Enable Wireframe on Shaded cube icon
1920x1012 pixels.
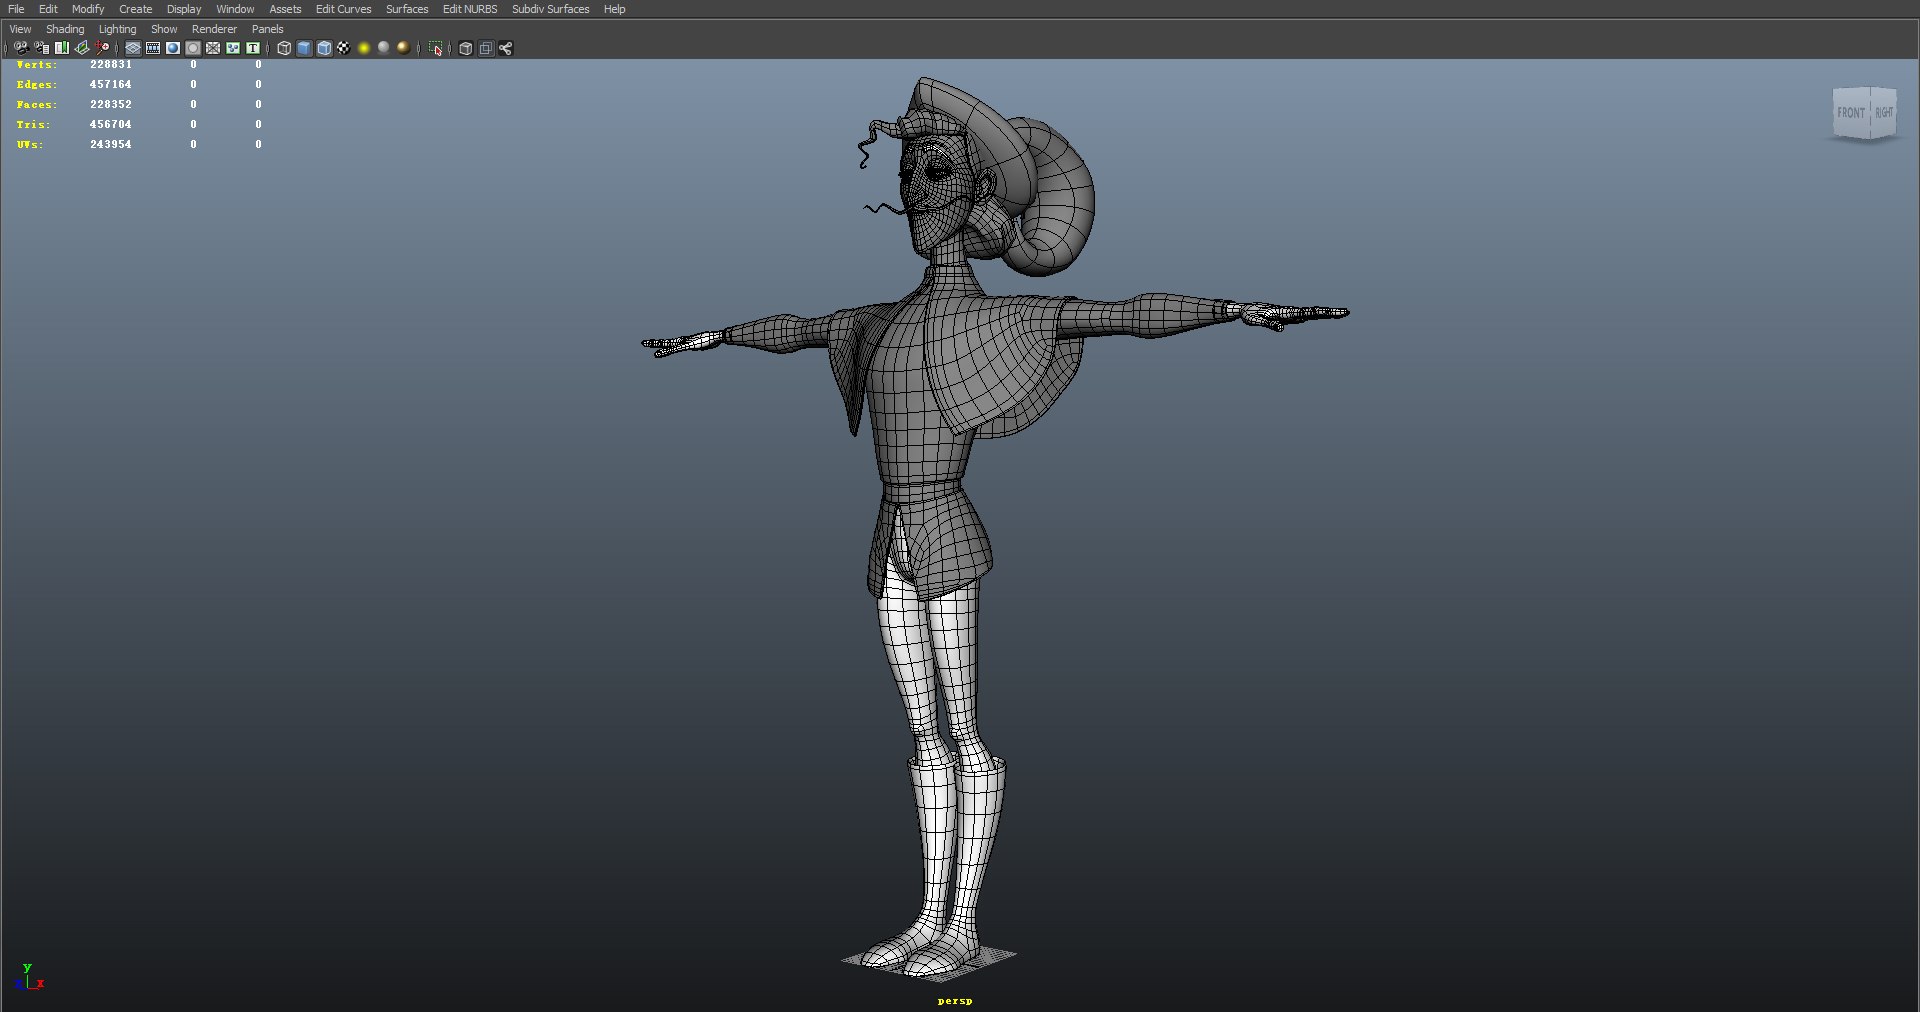[x=324, y=48]
